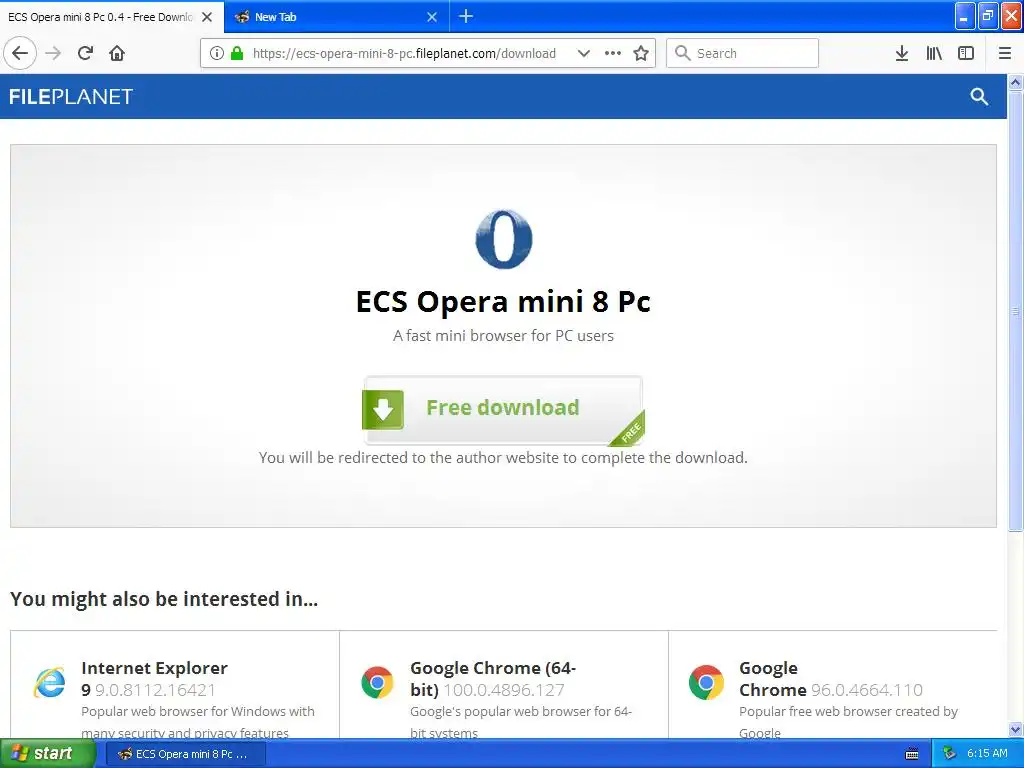Click the 6:15 AM taskbar clock

point(987,754)
